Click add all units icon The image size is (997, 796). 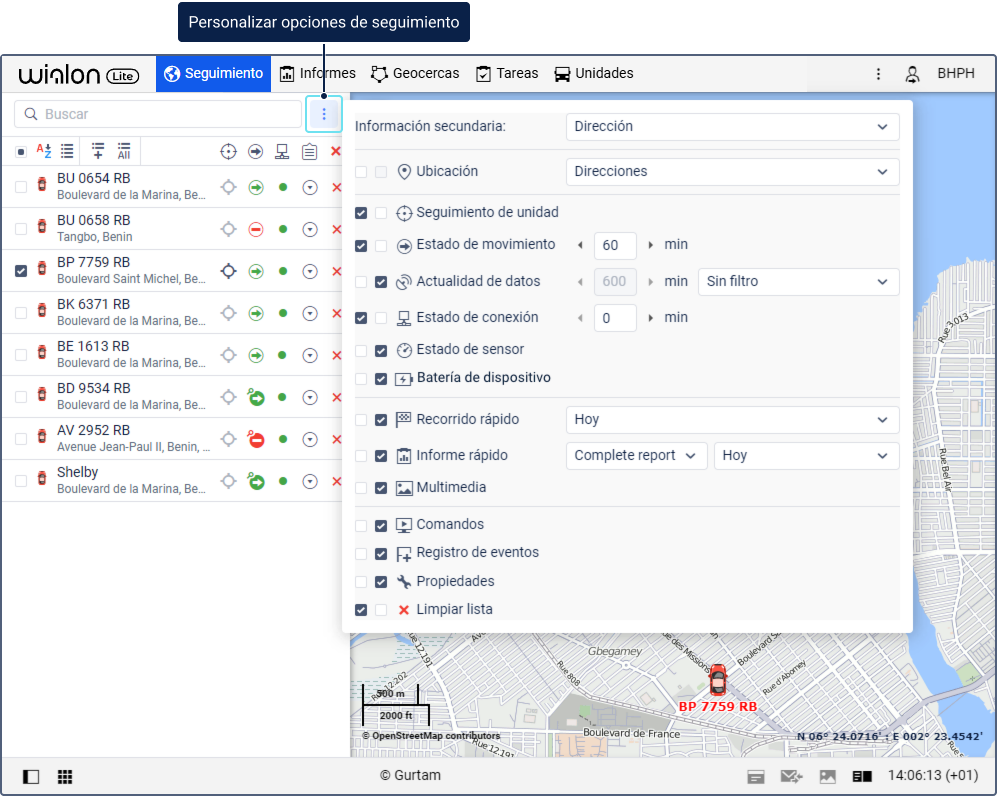(123, 151)
